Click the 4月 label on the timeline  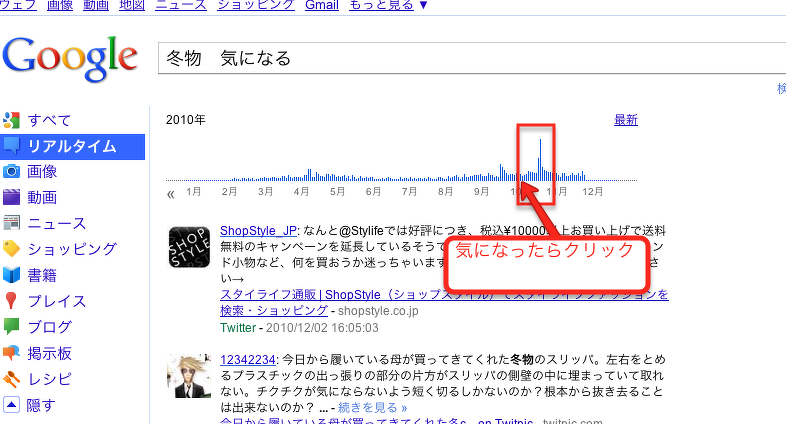301,191
